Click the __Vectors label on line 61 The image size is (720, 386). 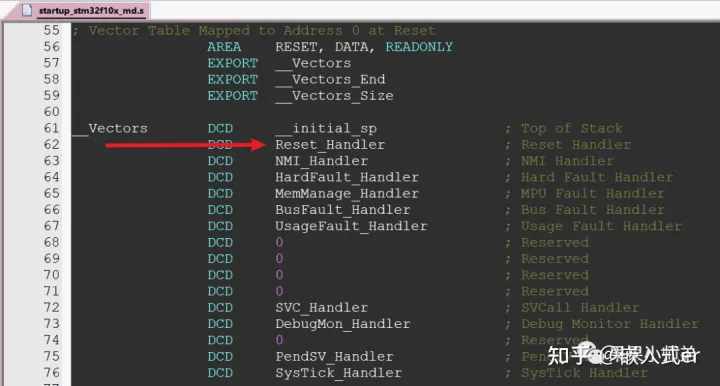click(110, 129)
